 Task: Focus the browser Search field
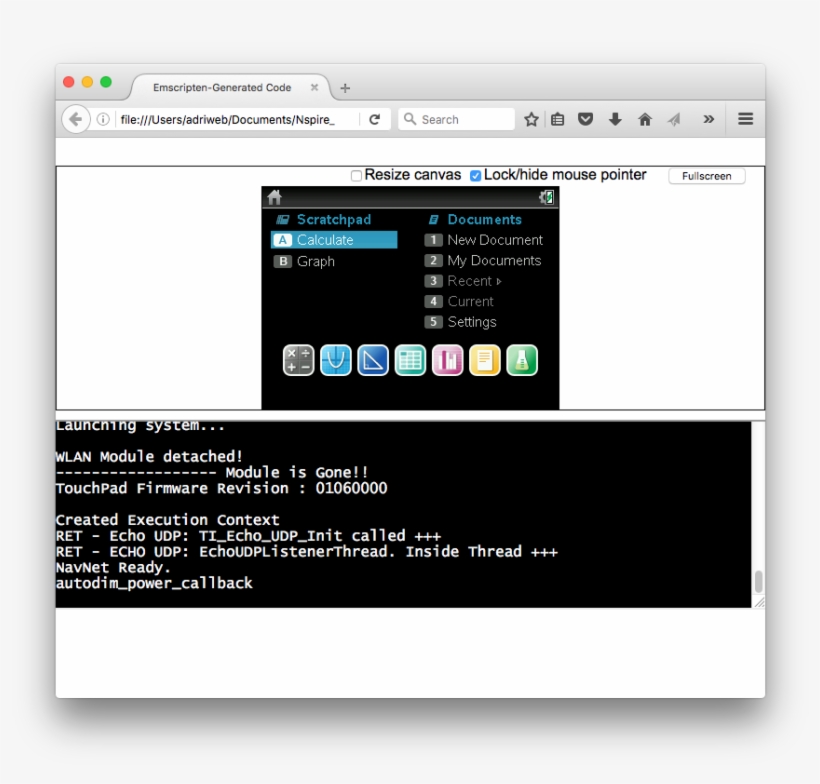[457, 119]
